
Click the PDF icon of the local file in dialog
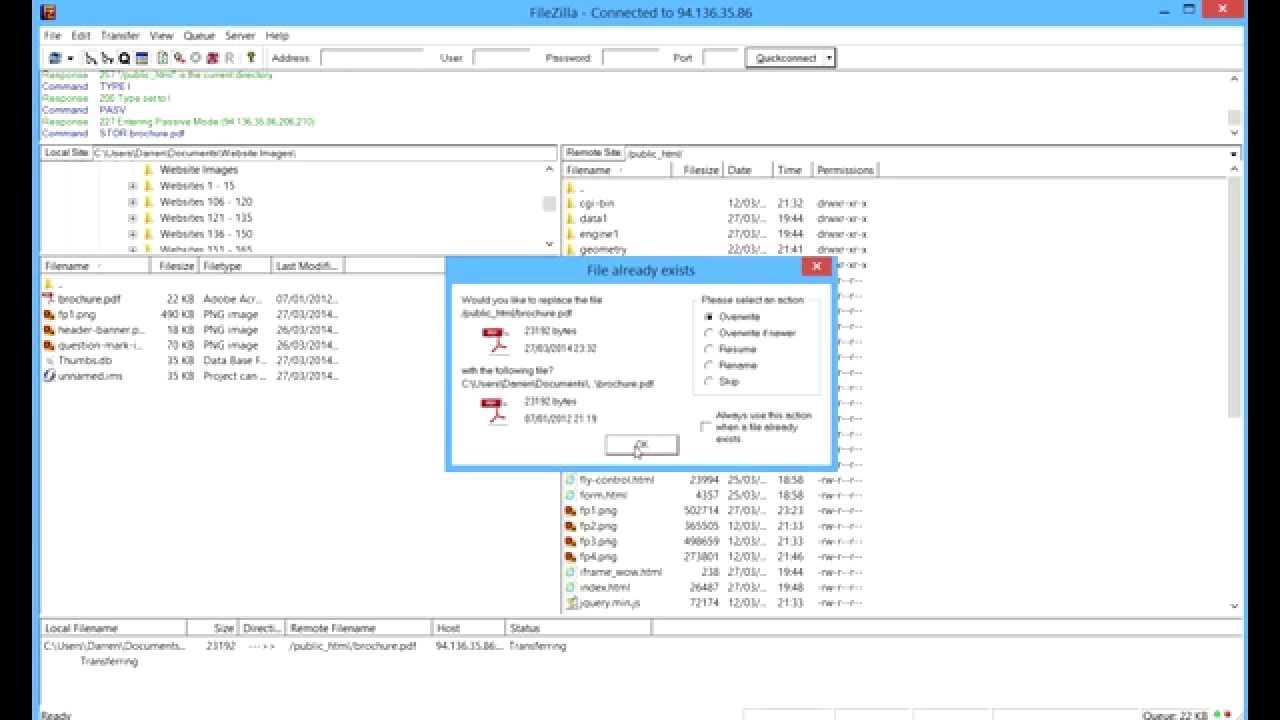click(x=497, y=411)
